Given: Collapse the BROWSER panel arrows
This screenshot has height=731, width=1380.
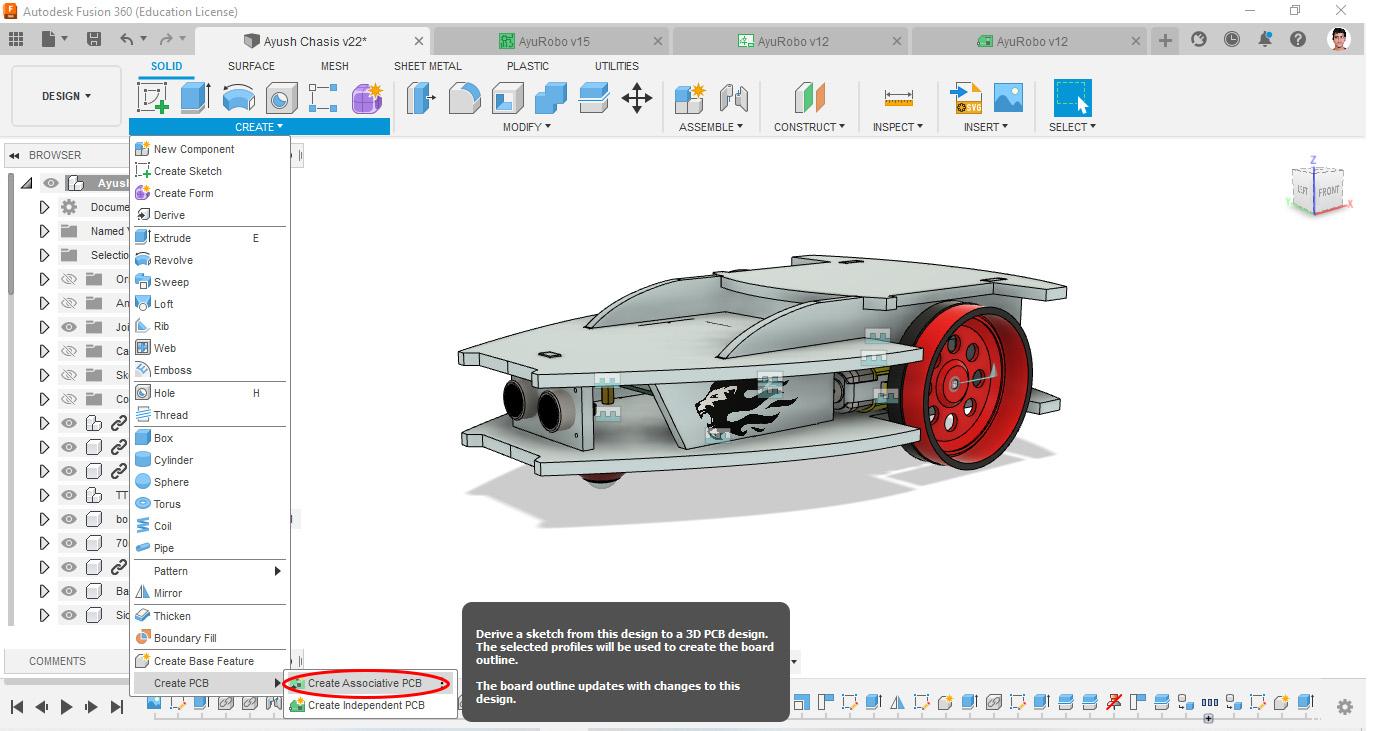Looking at the screenshot, I should 15,155.
